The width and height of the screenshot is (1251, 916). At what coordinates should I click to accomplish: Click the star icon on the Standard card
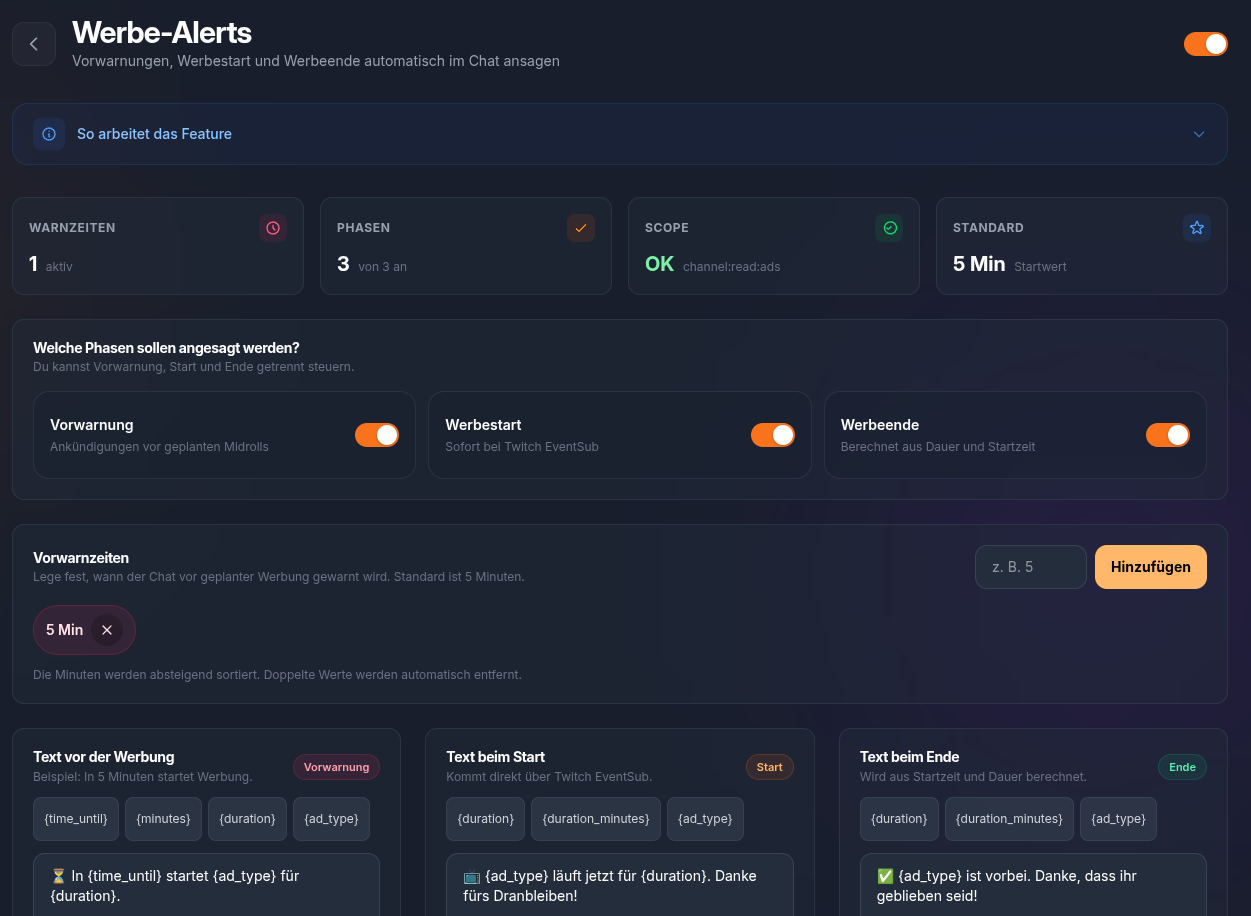pyautogui.click(x=1197, y=227)
